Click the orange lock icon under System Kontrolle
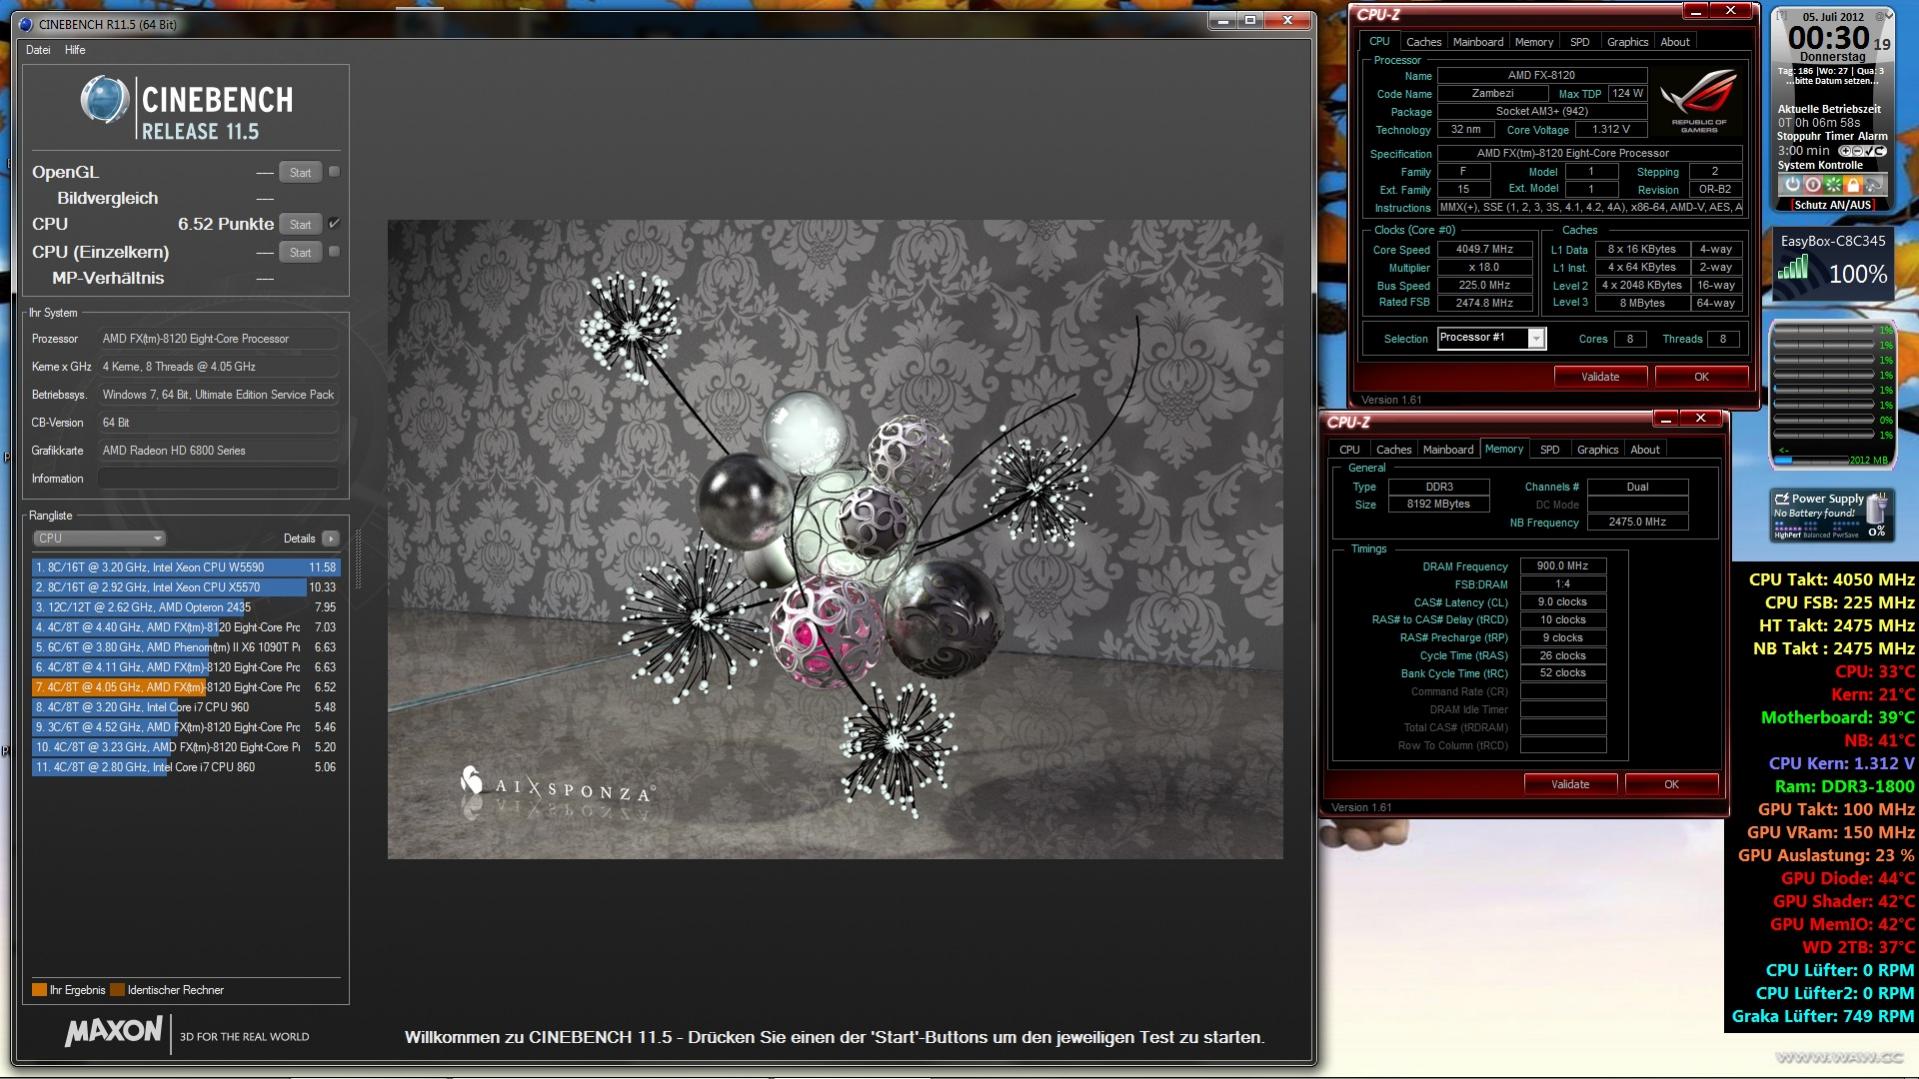The image size is (1919, 1079). pos(1853,185)
